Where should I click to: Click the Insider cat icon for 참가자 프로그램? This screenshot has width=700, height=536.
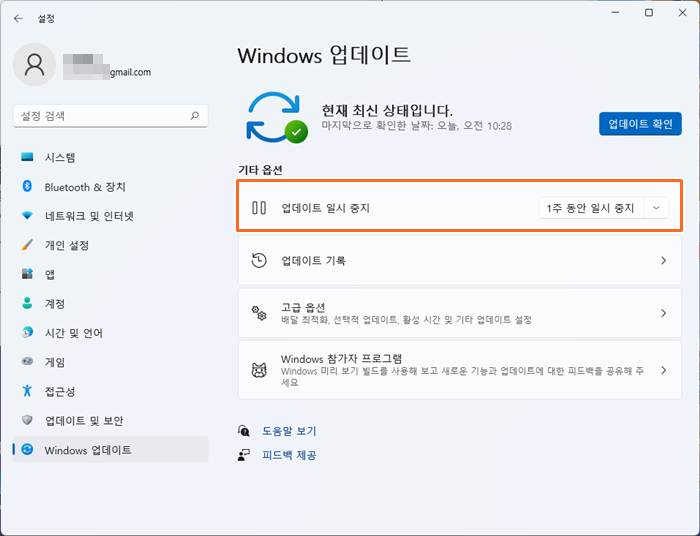(259, 370)
